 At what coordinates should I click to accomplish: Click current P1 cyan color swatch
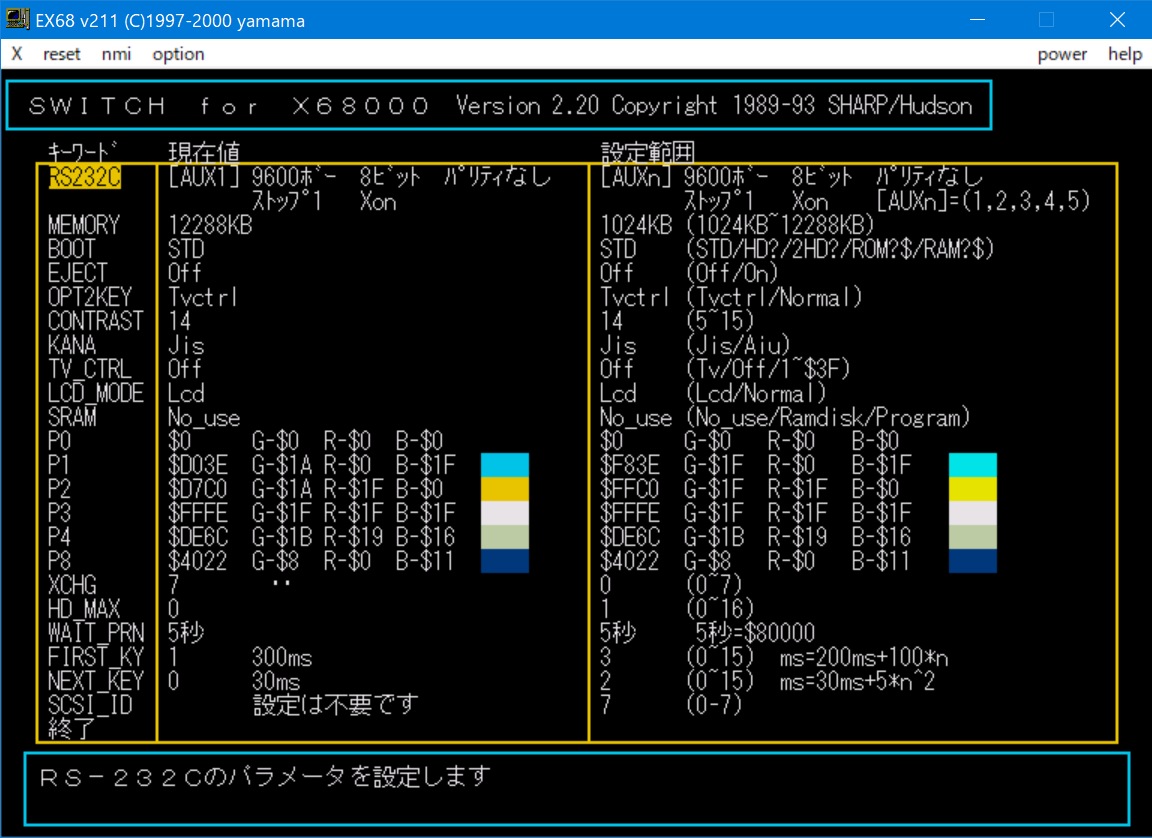505,466
